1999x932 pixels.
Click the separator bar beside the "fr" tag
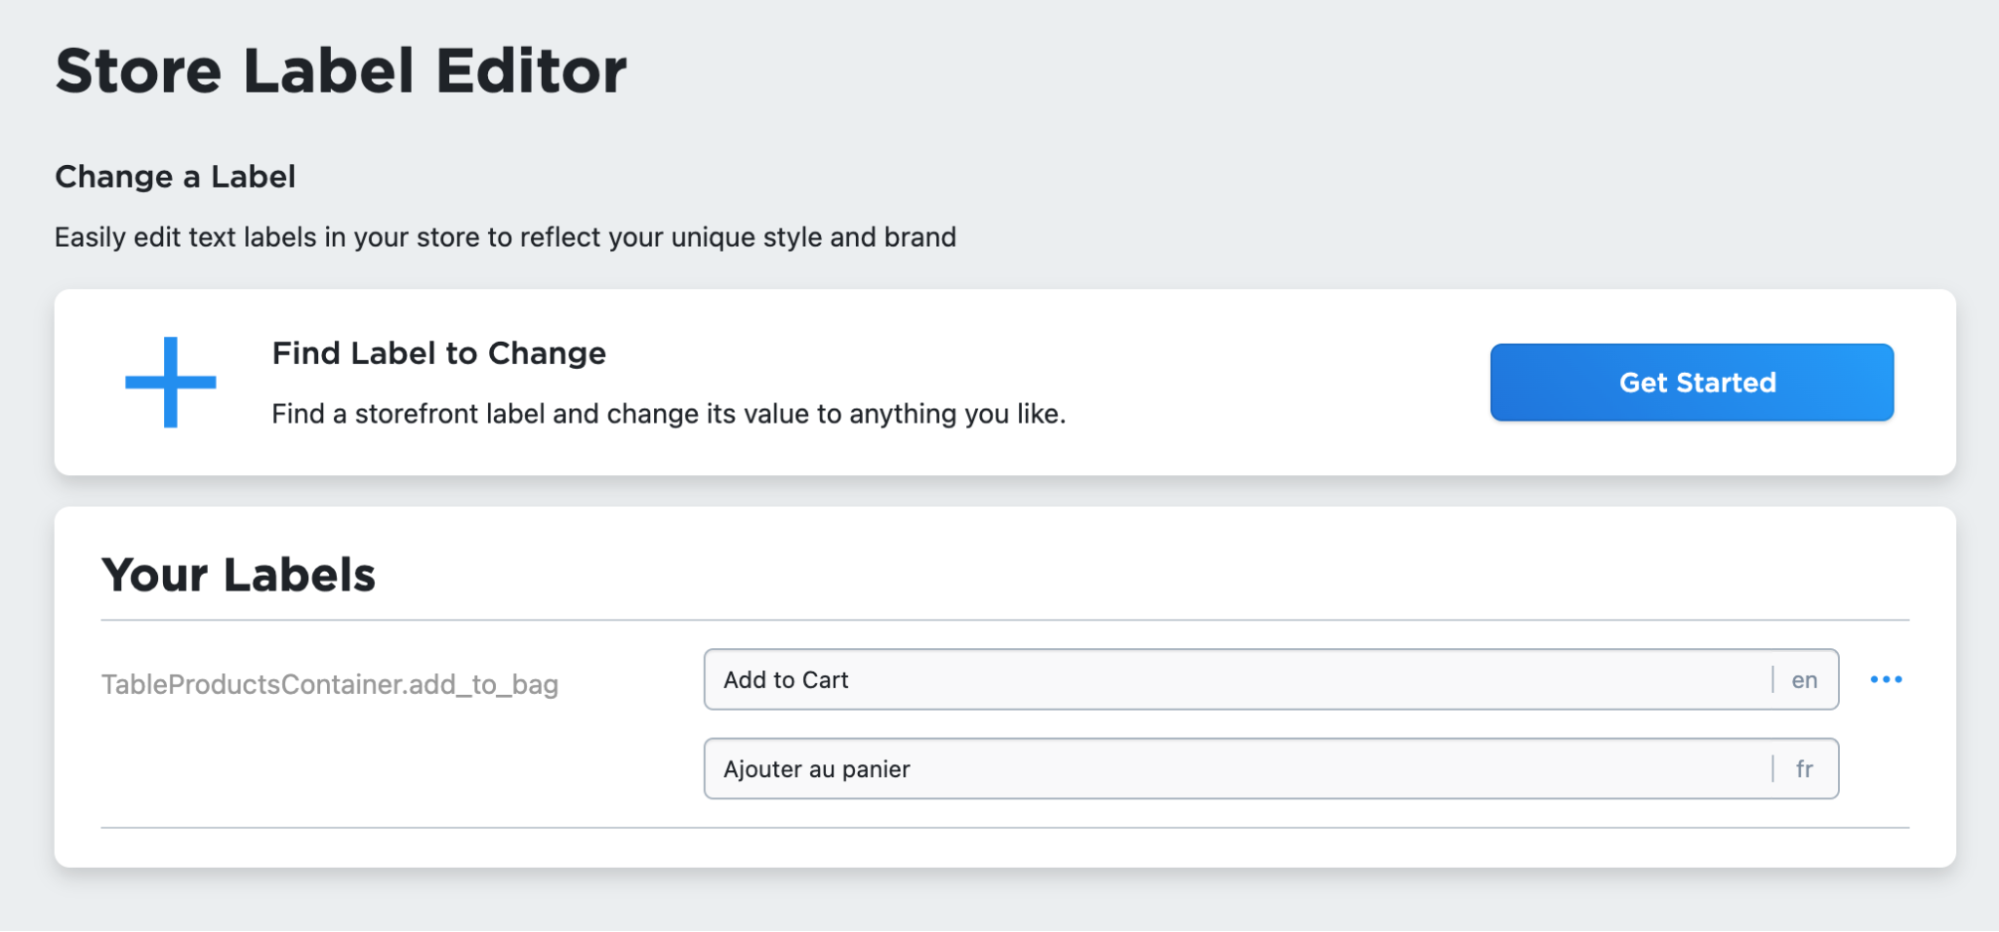[1773, 769]
